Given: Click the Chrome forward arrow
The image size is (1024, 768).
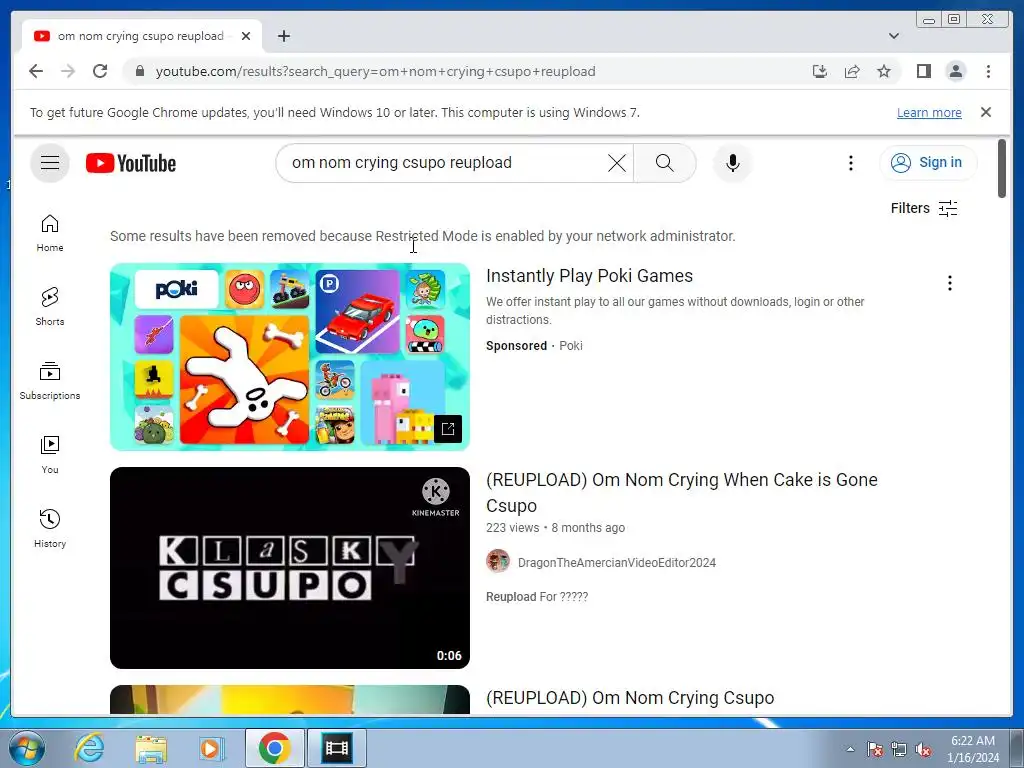Looking at the screenshot, I should click(68, 71).
